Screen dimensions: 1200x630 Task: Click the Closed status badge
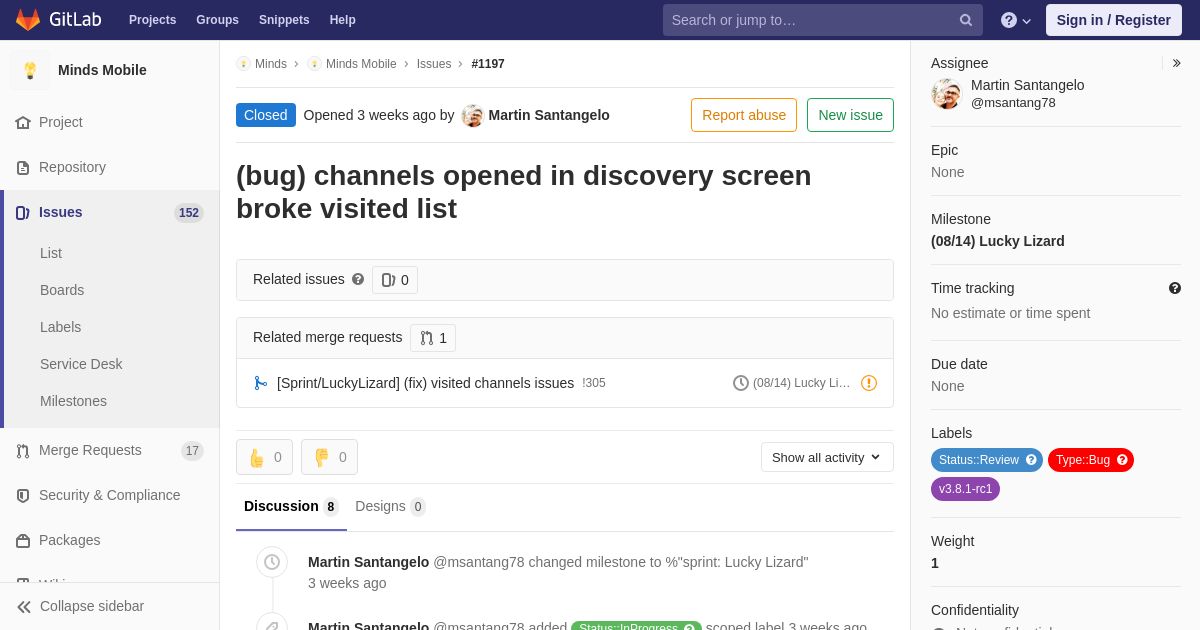266,115
